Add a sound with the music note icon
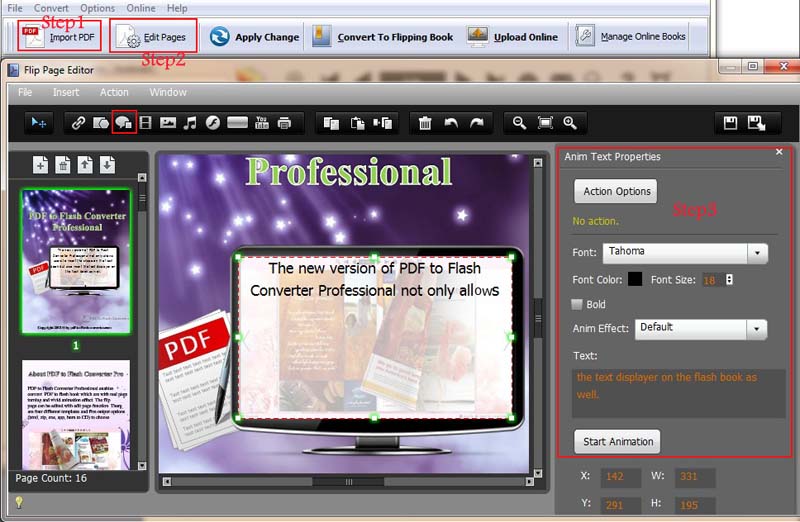Screen dimensions: 800x522 tap(190, 123)
